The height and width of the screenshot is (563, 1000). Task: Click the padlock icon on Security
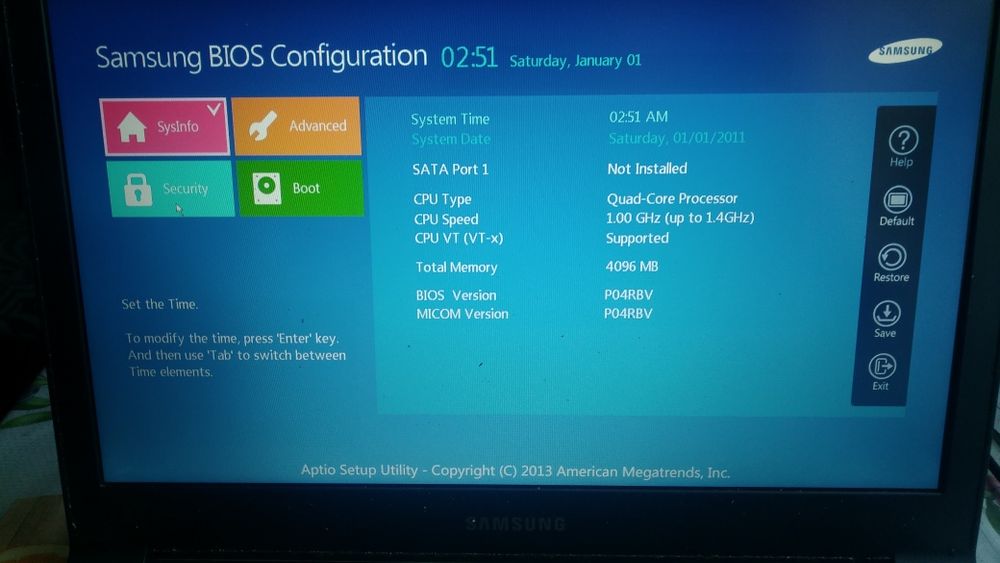pyautogui.click(x=138, y=189)
